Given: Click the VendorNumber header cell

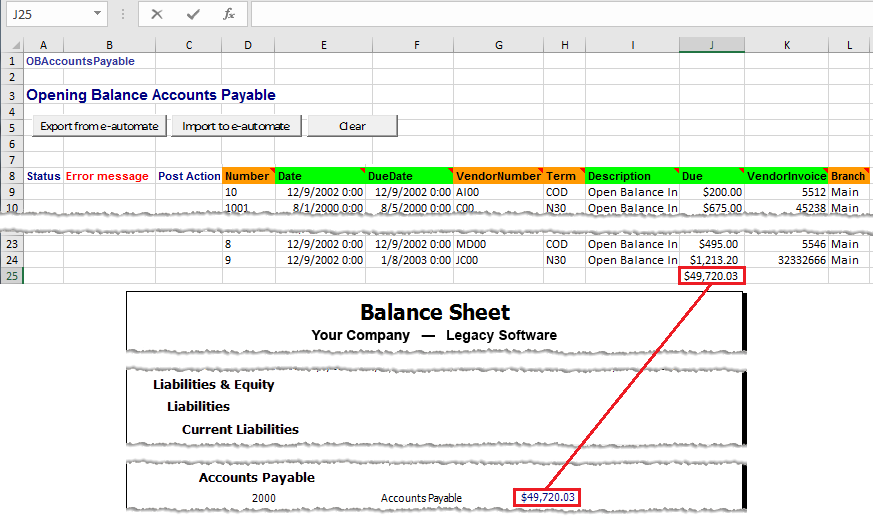Looking at the screenshot, I should [497, 176].
